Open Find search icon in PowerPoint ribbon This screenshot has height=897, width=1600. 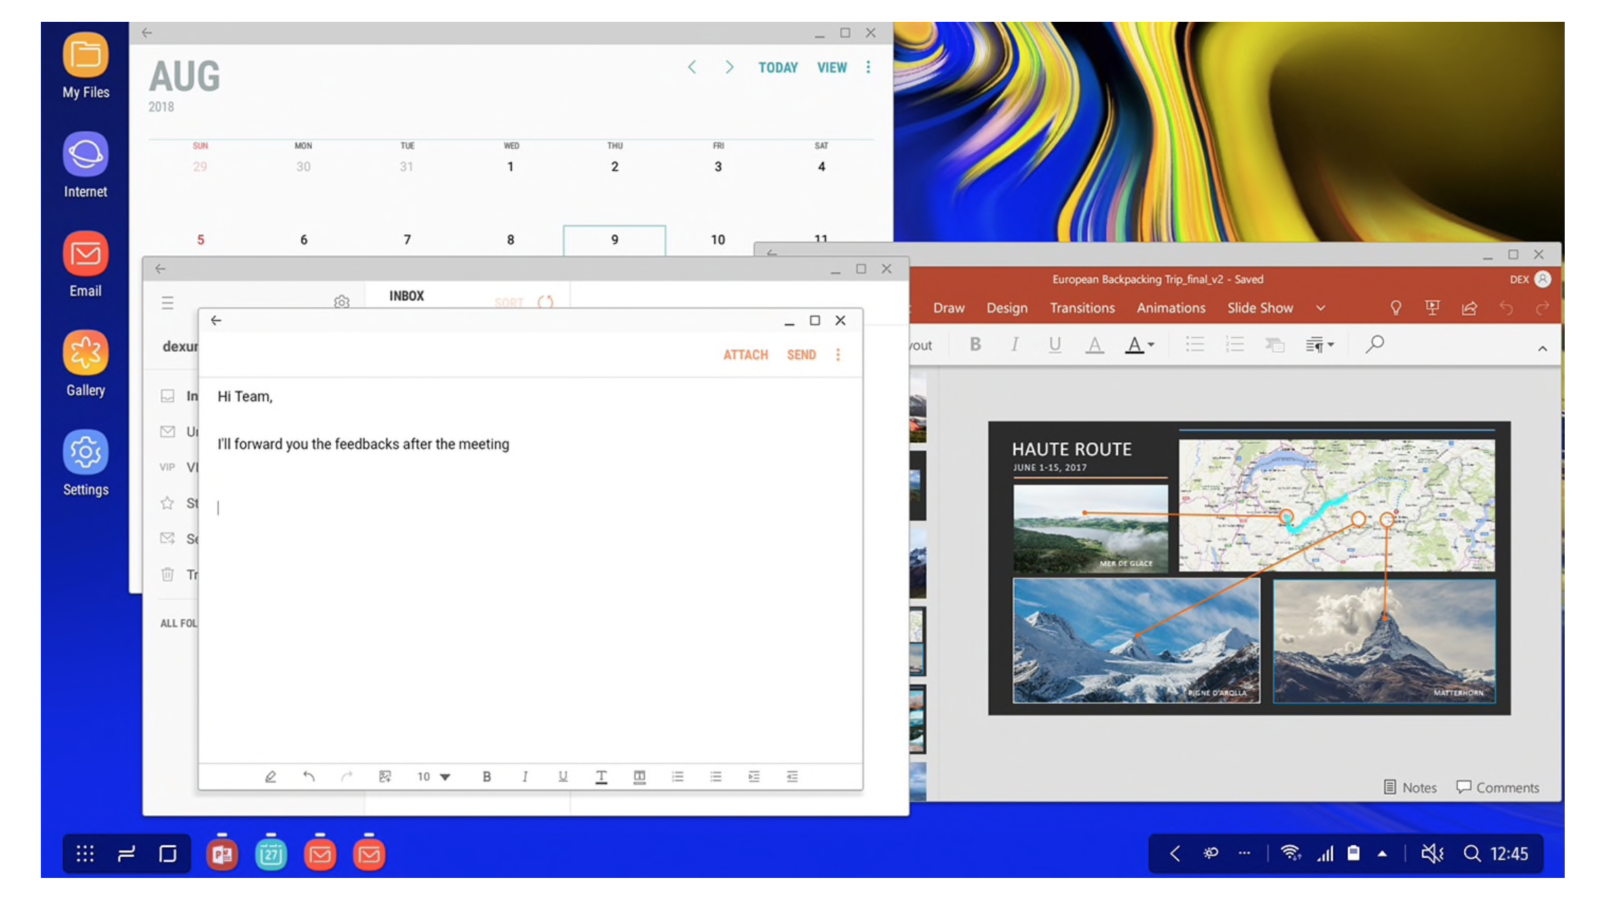(1375, 344)
